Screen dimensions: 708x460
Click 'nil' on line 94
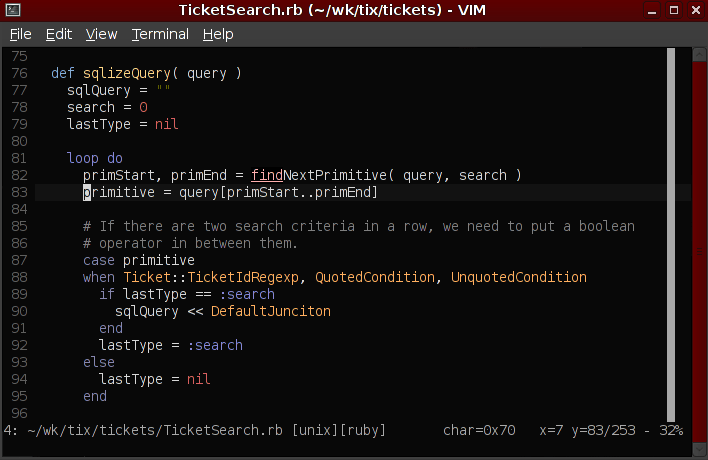coord(199,379)
